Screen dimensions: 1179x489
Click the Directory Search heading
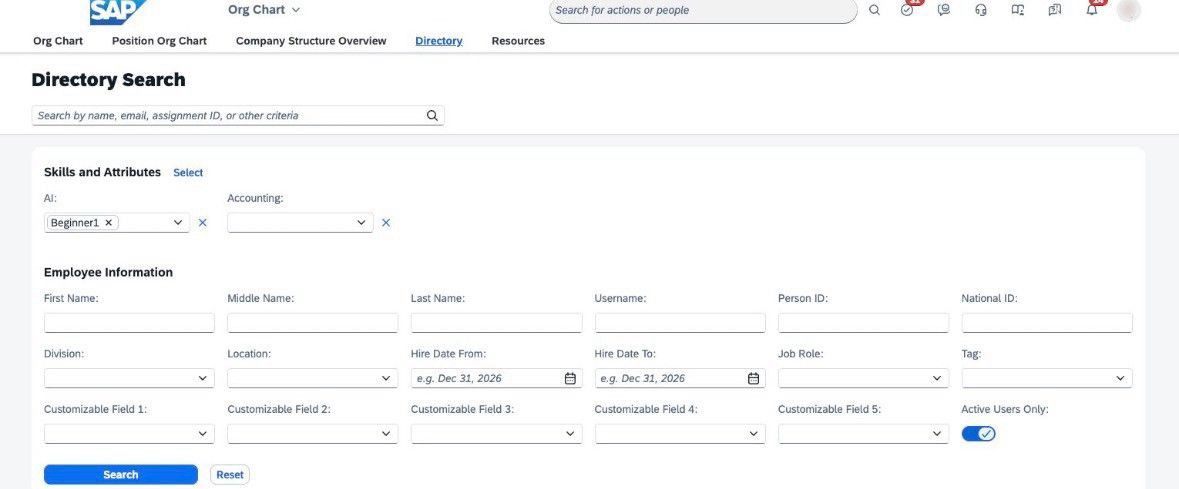[x=108, y=80]
